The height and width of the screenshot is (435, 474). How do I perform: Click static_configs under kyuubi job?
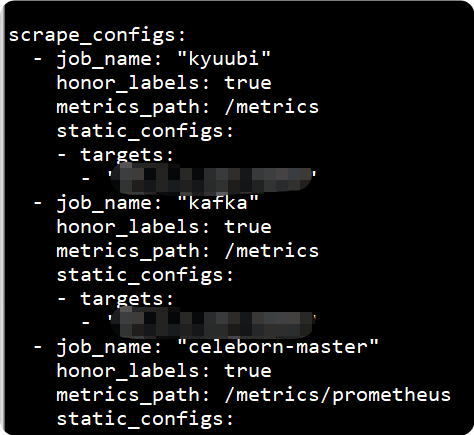click(x=145, y=131)
